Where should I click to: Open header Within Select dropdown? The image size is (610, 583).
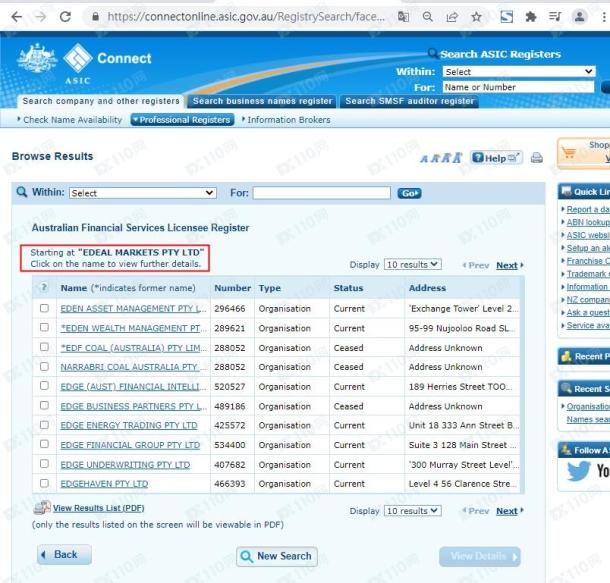[x=519, y=72]
